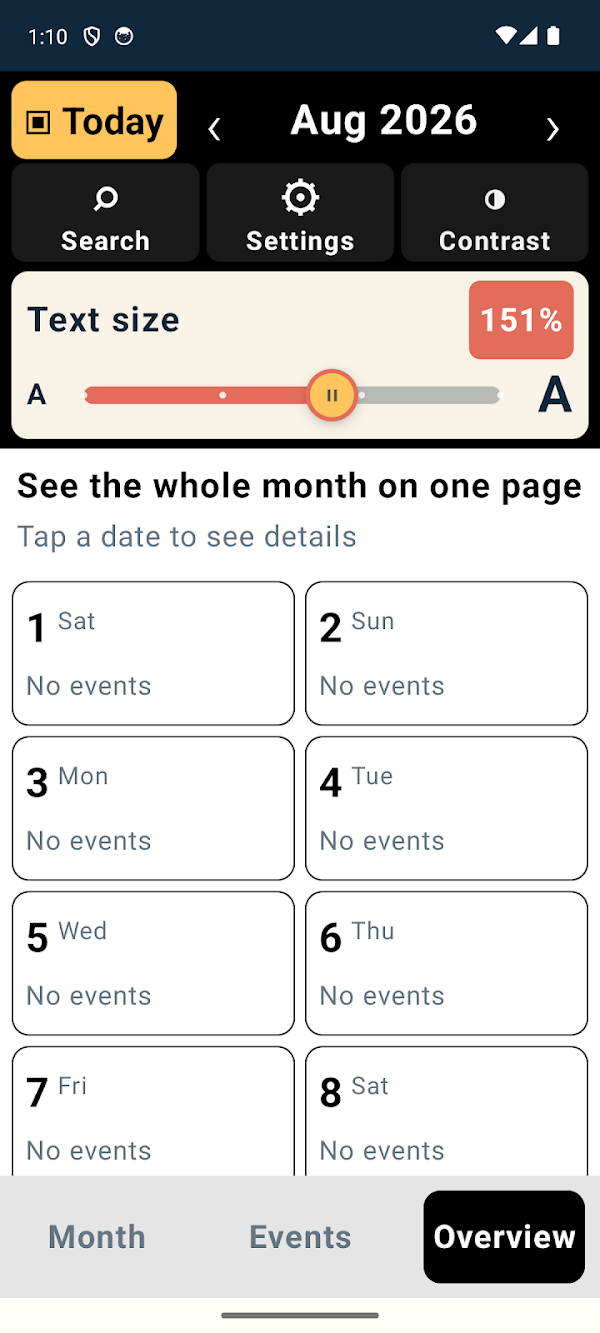Open date card 3 Mon
Screen dimensions: 600x1333
153,808
